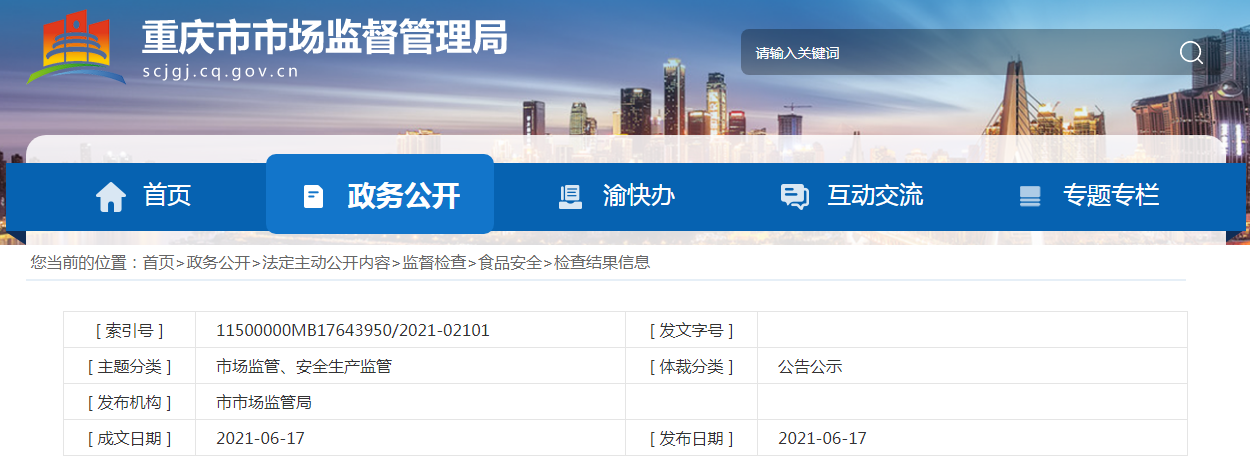Follow the 监督检查 breadcrumb link
1250x465 pixels.
(x=434, y=262)
